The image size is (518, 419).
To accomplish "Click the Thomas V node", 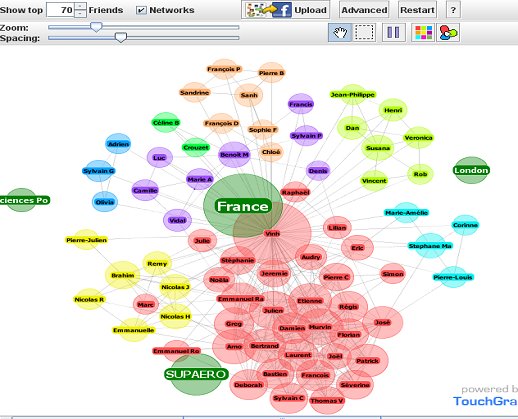I will pyautogui.click(x=327, y=401).
